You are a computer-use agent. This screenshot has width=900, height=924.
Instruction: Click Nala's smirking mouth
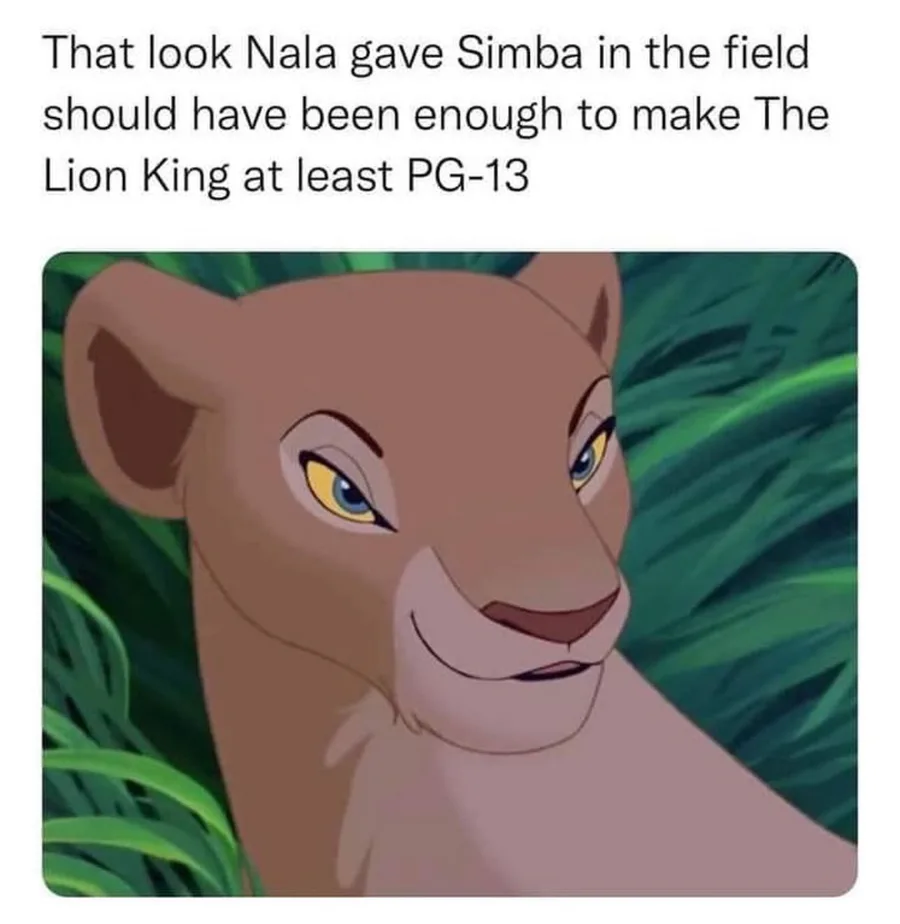click(x=507, y=660)
